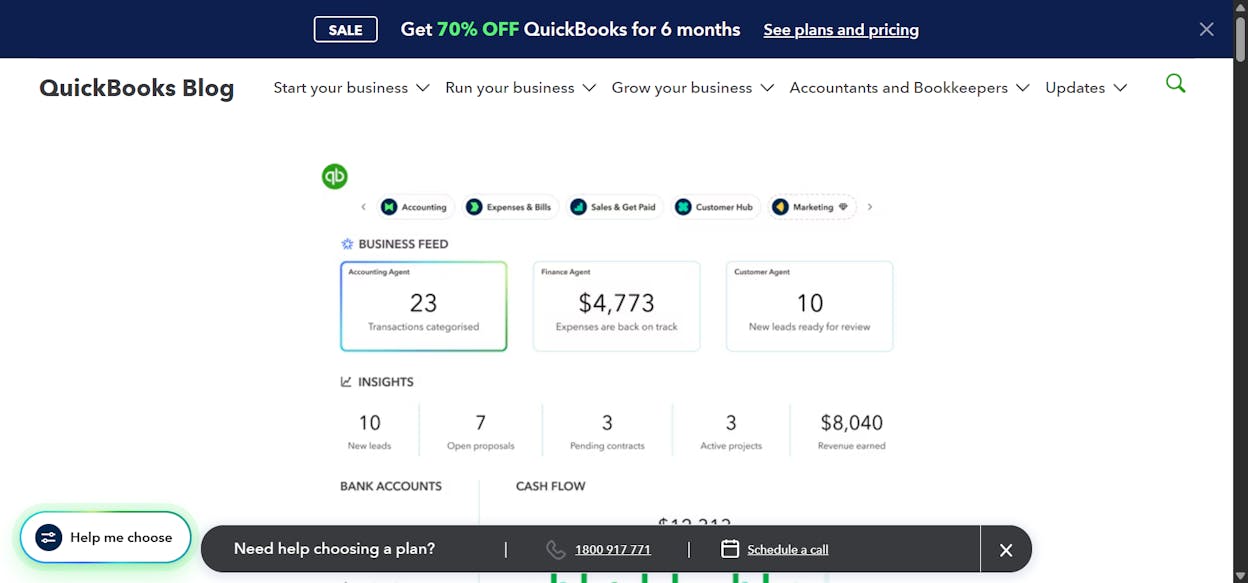Click the Need help choosing a plan text

[334, 549]
